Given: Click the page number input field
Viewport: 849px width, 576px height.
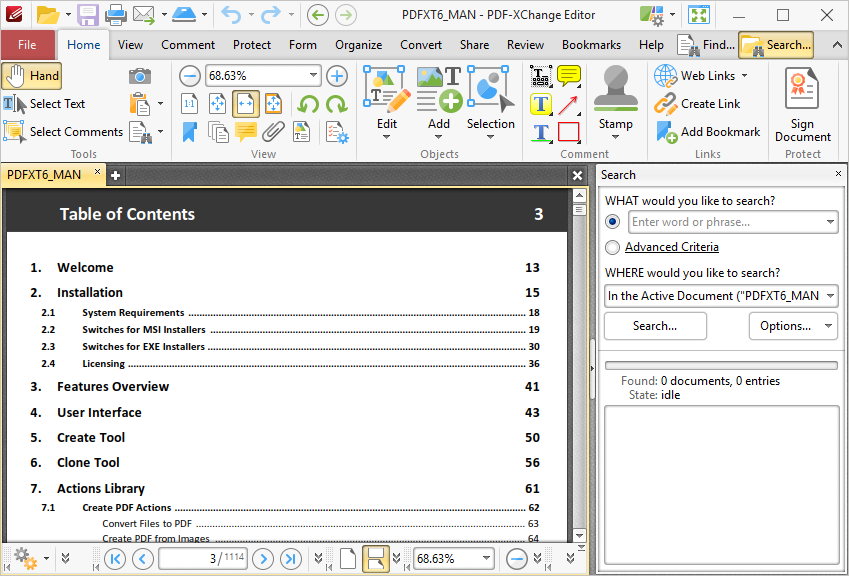Looking at the screenshot, I should click(x=203, y=558).
